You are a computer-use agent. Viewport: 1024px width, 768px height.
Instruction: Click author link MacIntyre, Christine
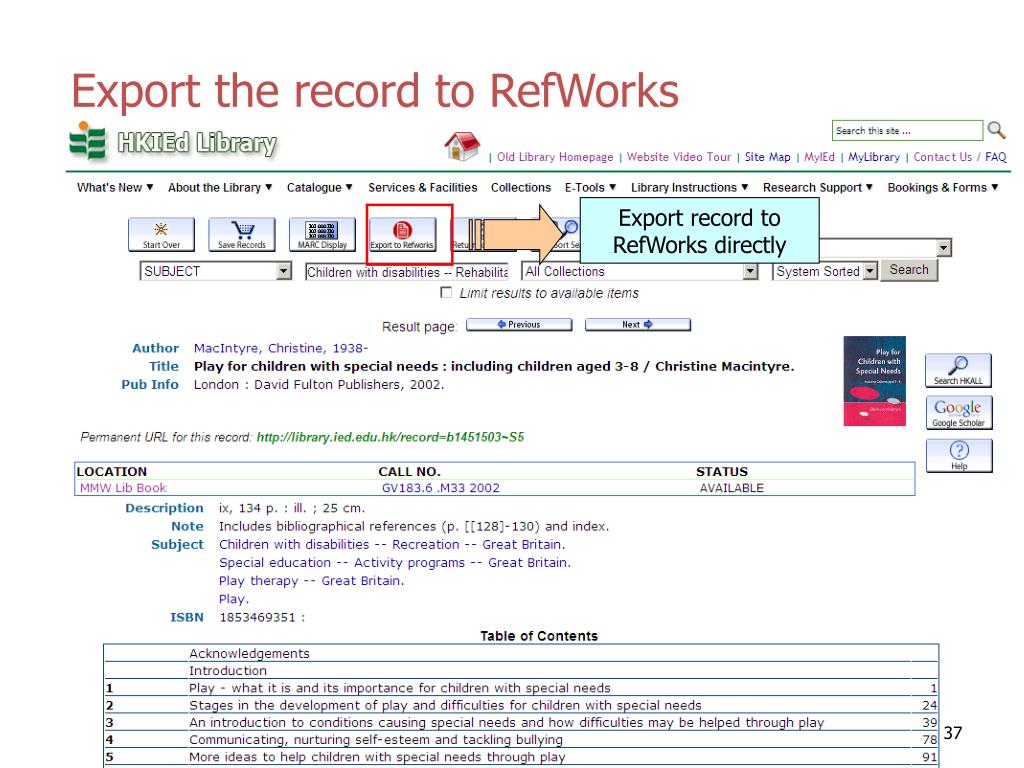click(281, 348)
